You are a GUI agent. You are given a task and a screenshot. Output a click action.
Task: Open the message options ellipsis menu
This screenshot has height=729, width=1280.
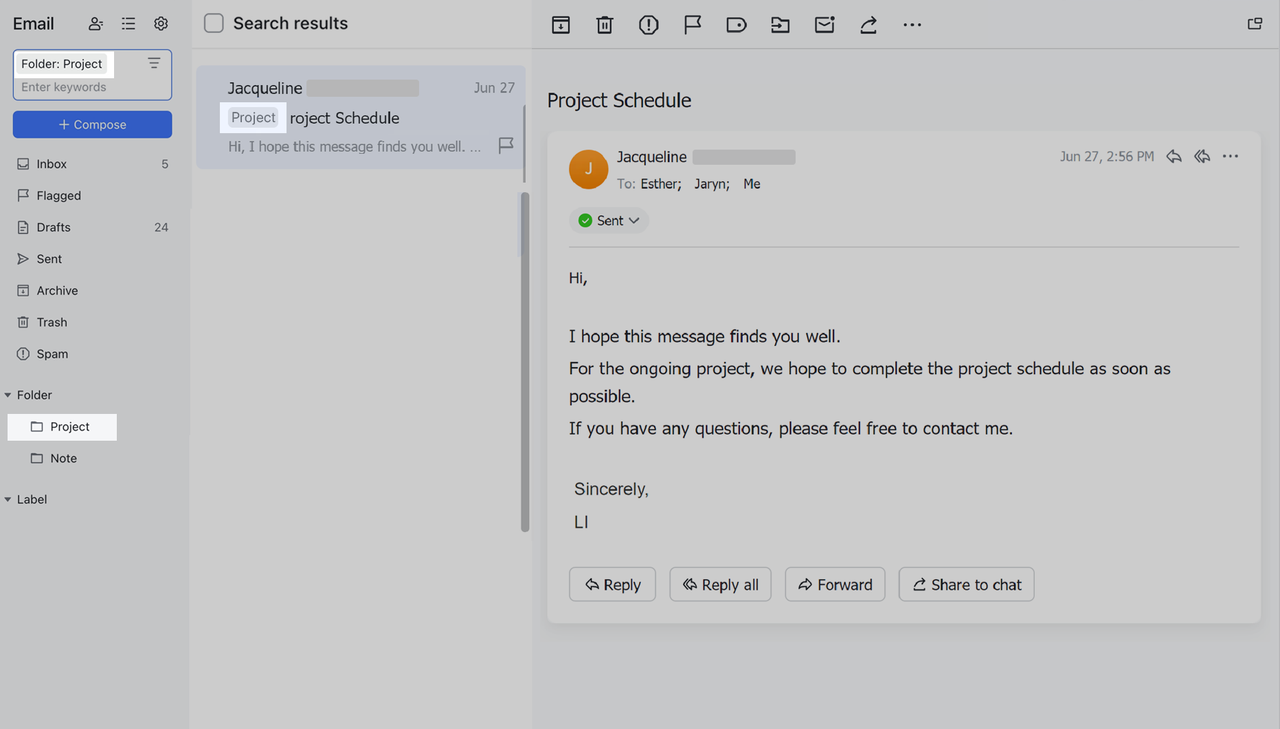coord(1230,156)
